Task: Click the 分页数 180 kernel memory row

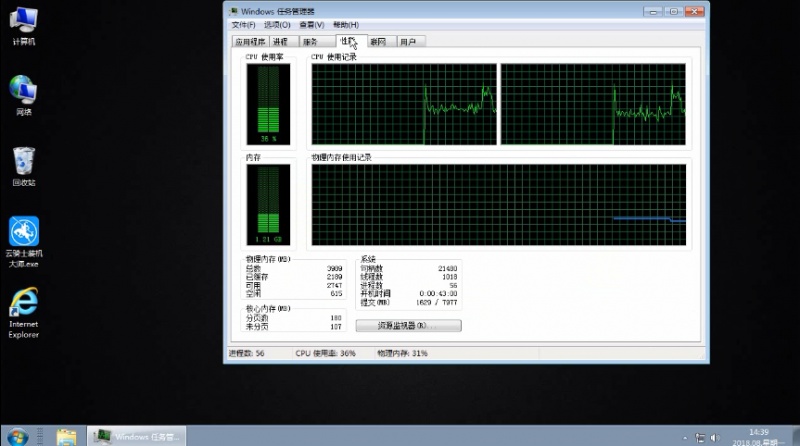Action: coord(294,318)
